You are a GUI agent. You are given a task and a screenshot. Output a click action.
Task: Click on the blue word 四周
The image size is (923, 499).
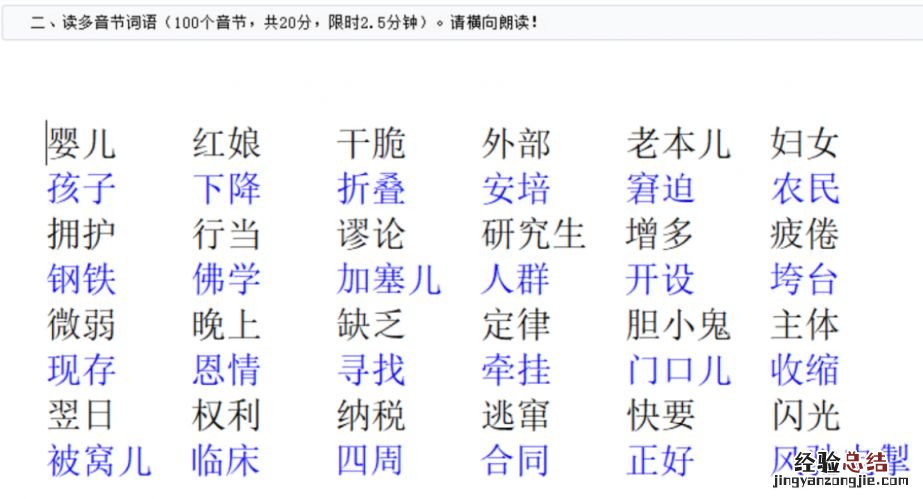click(x=371, y=460)
